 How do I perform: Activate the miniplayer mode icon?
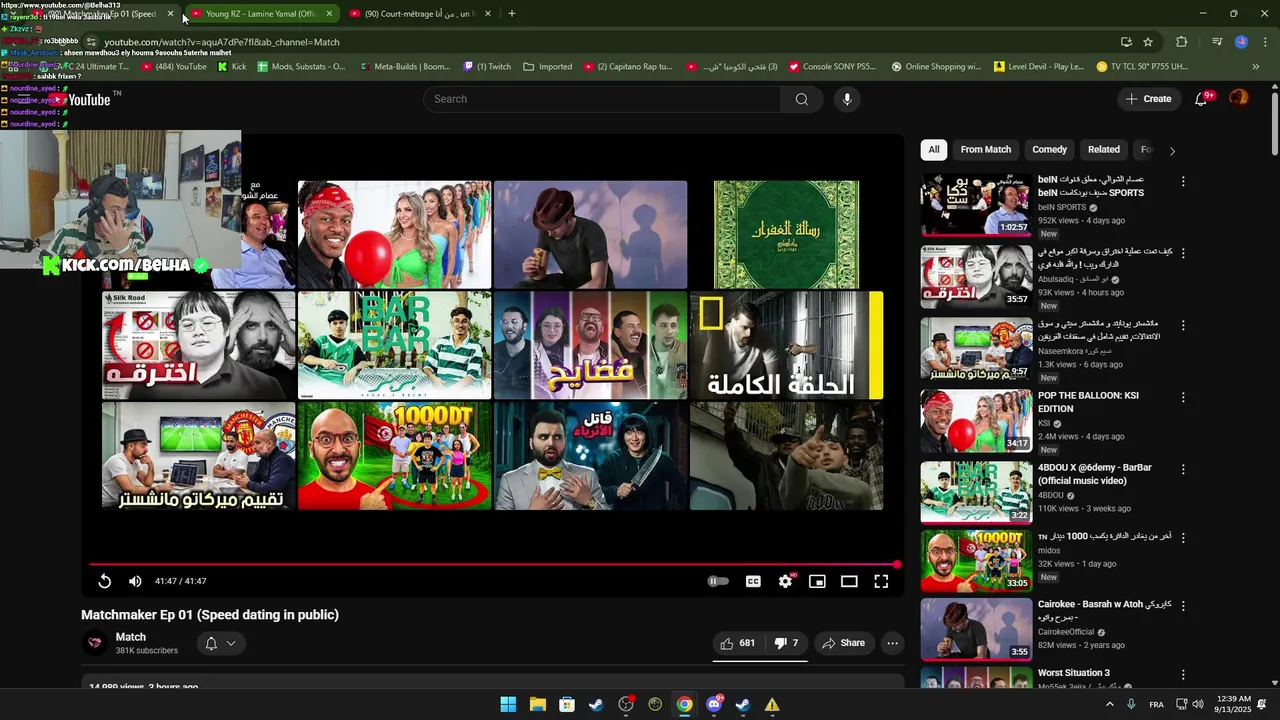pos(817,581)
